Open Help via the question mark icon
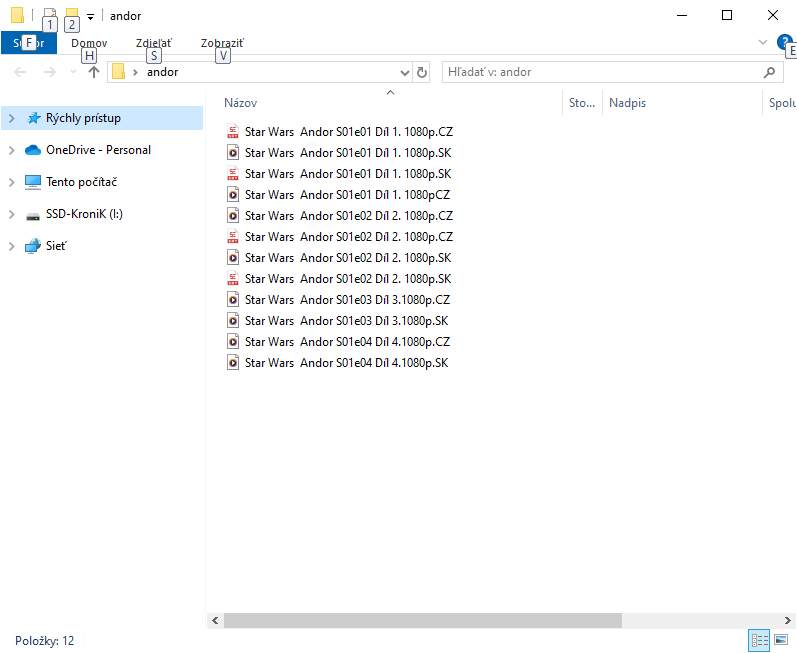 click(x=784, y=42)
